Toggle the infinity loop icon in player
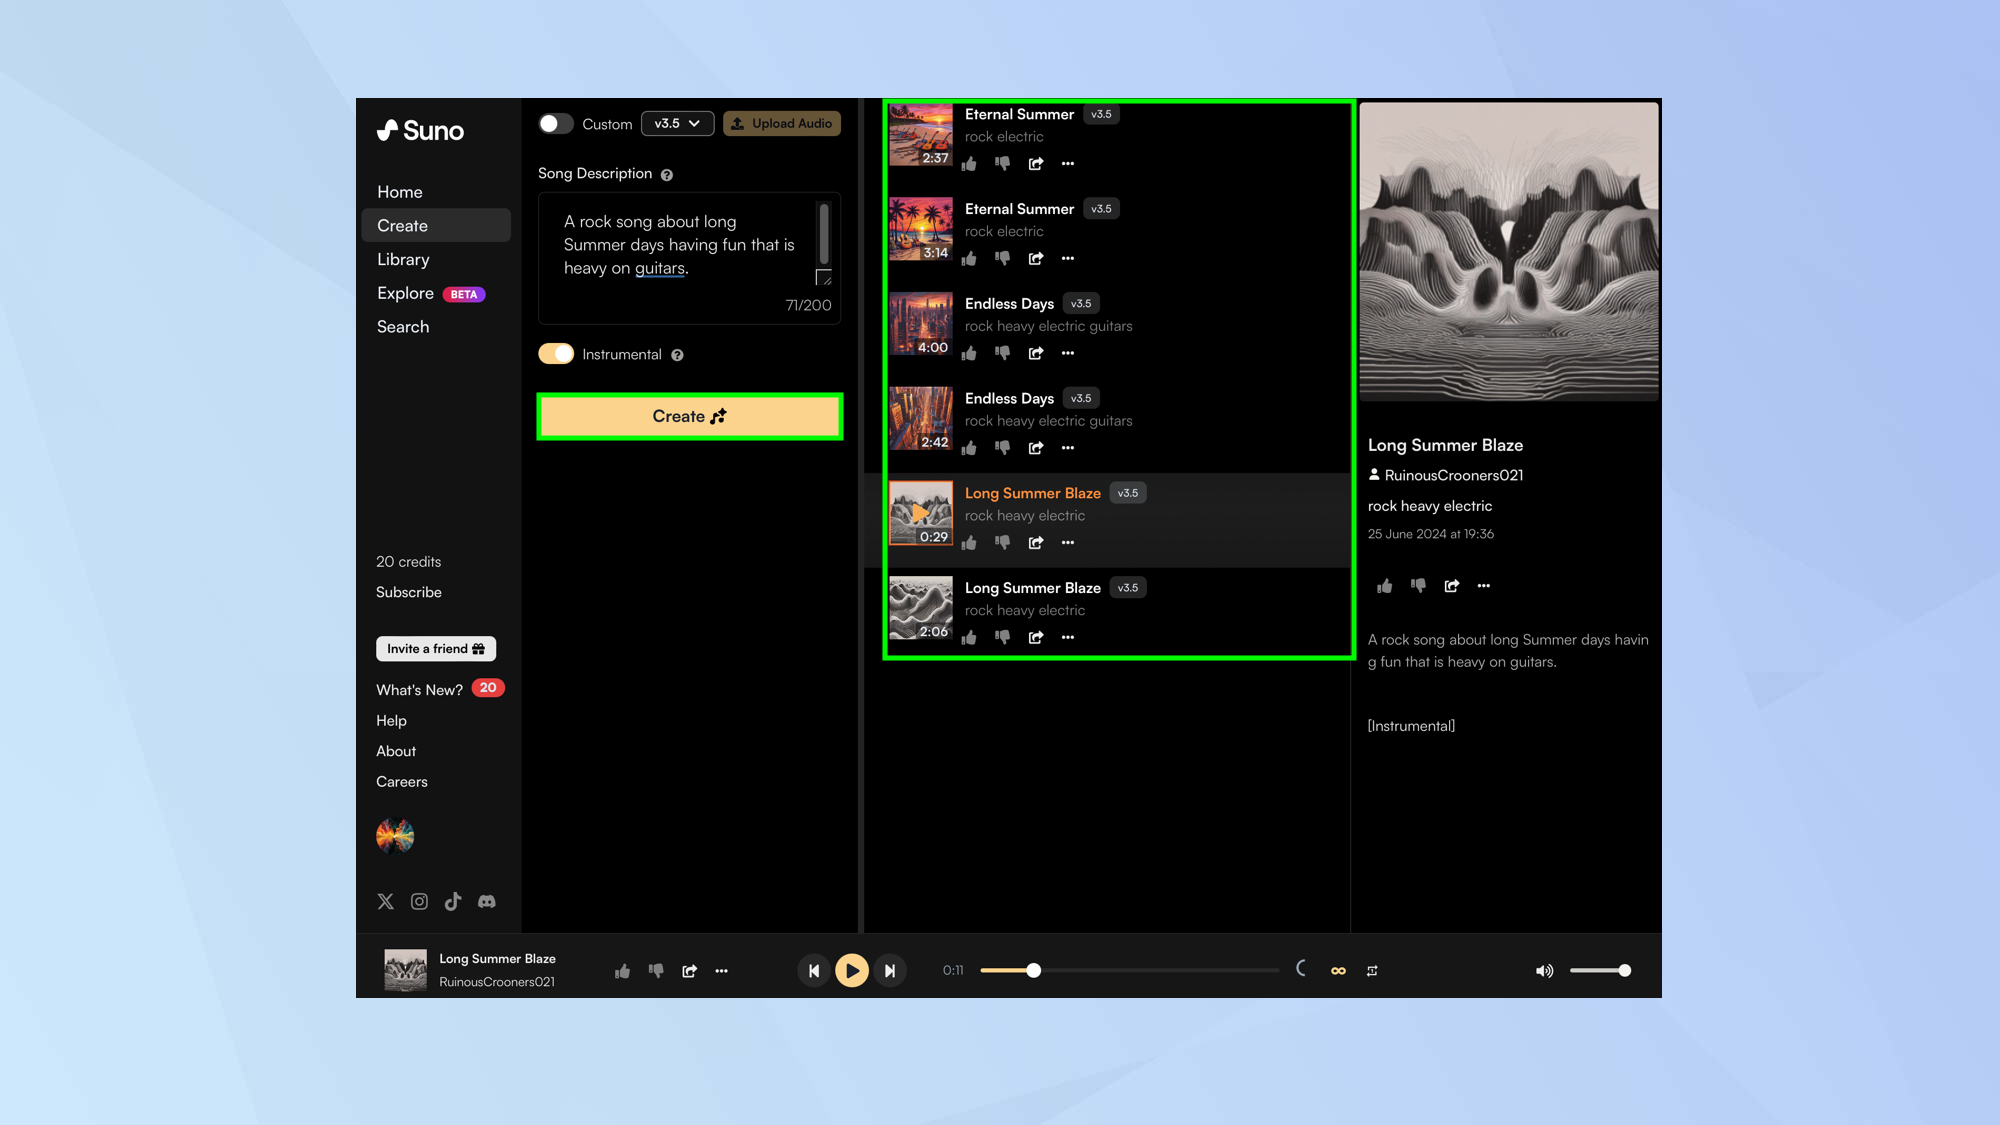This screenshot has height=1125, width=2000. (1338, 970)
